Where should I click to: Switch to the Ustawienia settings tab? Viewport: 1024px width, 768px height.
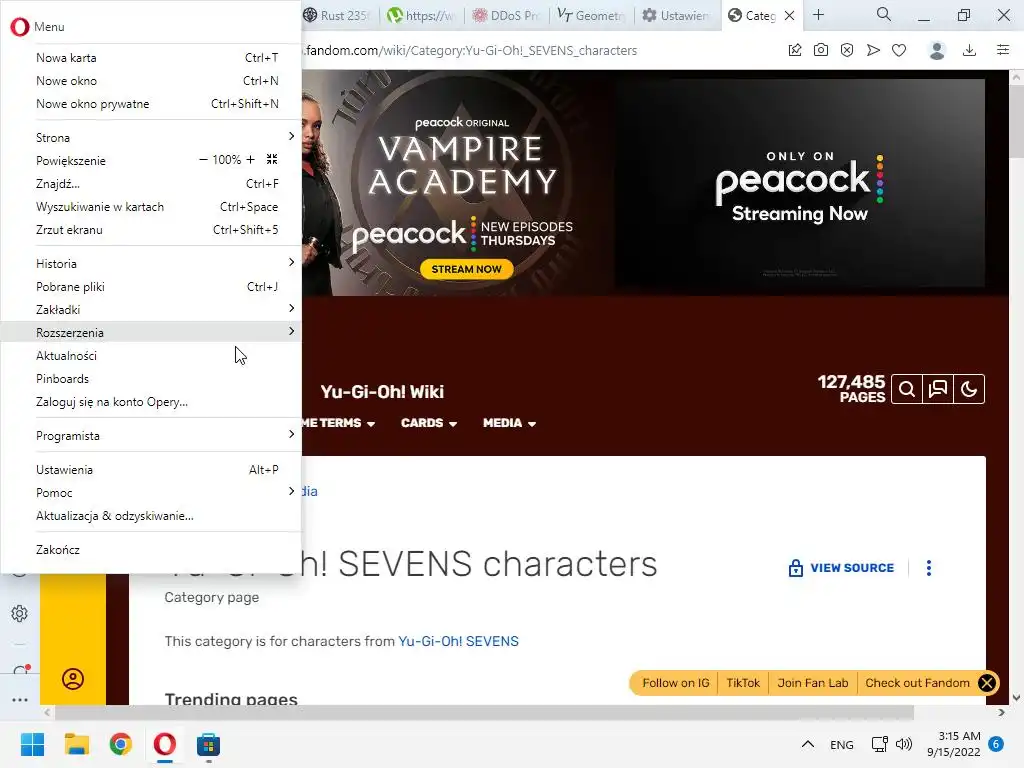tap(676, 16)
